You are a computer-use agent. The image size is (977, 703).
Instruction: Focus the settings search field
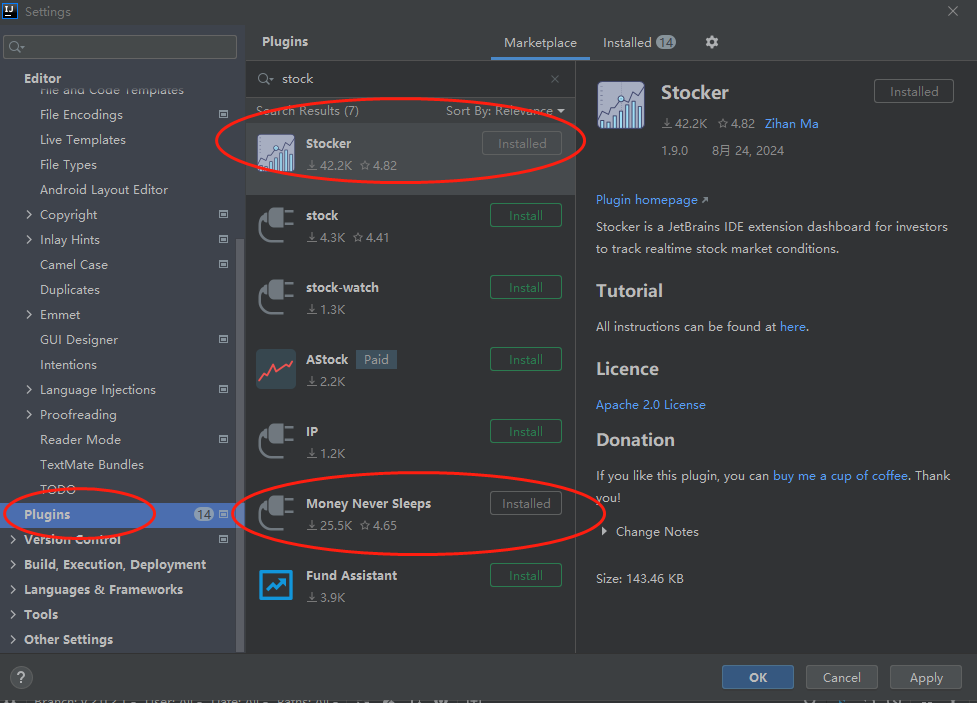[120, 47]
